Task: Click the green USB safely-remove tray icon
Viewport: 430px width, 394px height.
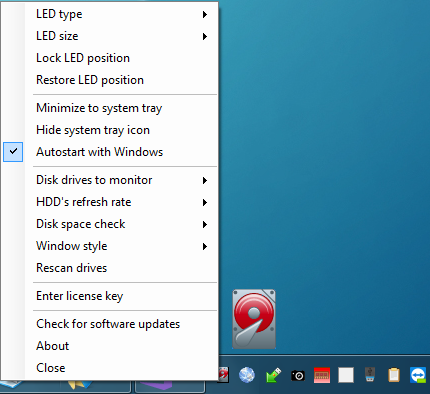Action: tap(274, 375)
